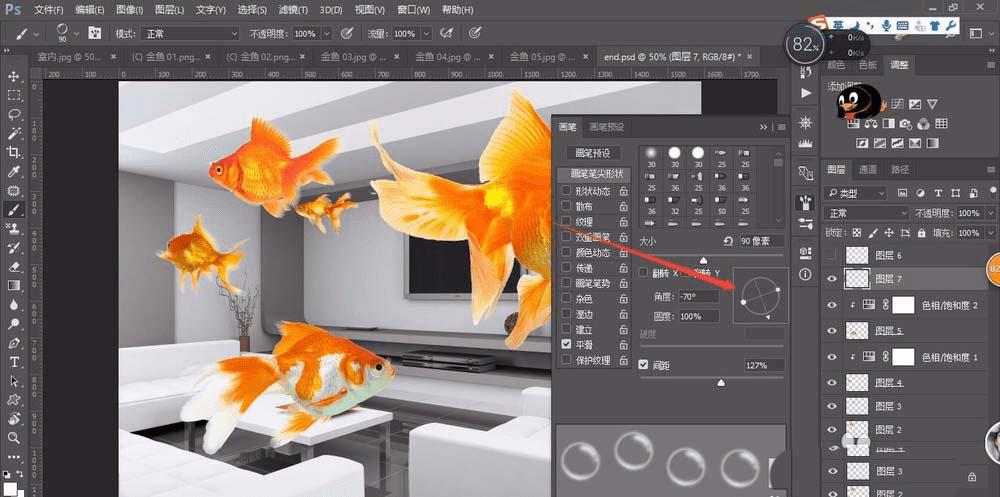The image size is (1000, 497).
Task: Collapse the brush panel using double arrows
Action: pyautogui.click(x=763, y=127)
